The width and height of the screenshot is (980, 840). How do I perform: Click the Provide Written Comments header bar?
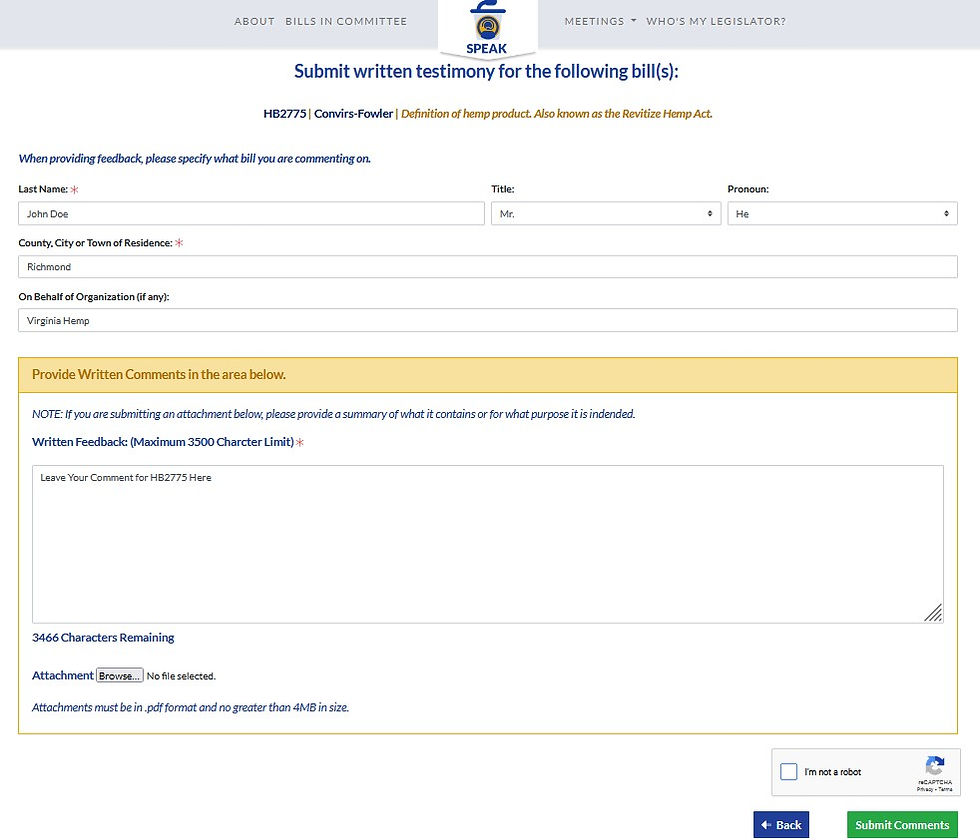coord(488,375)
